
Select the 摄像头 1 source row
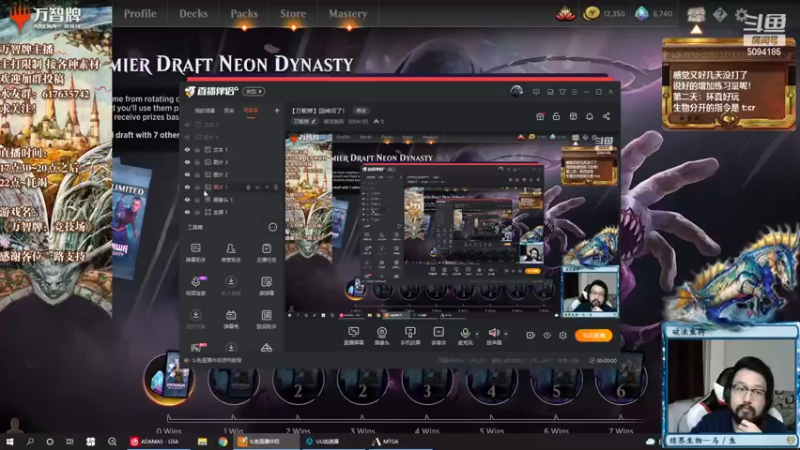232,199
